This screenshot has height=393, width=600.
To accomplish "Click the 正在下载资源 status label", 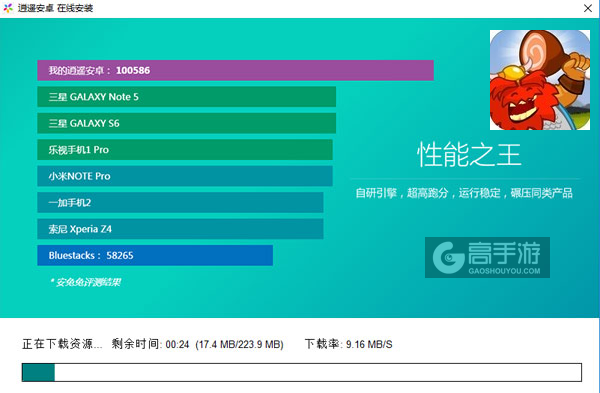I will (x=62, y=344).
